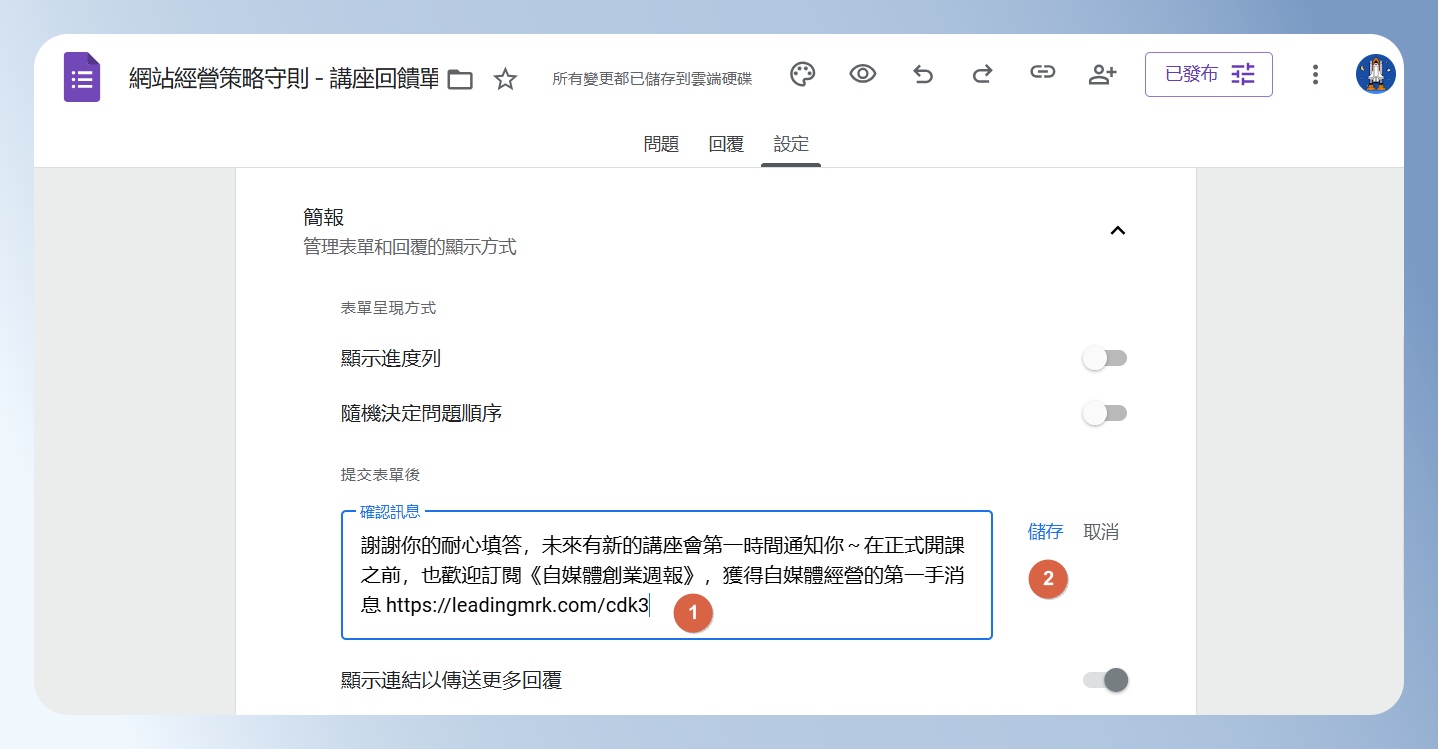
Task: Star this form
Action: 505,79
